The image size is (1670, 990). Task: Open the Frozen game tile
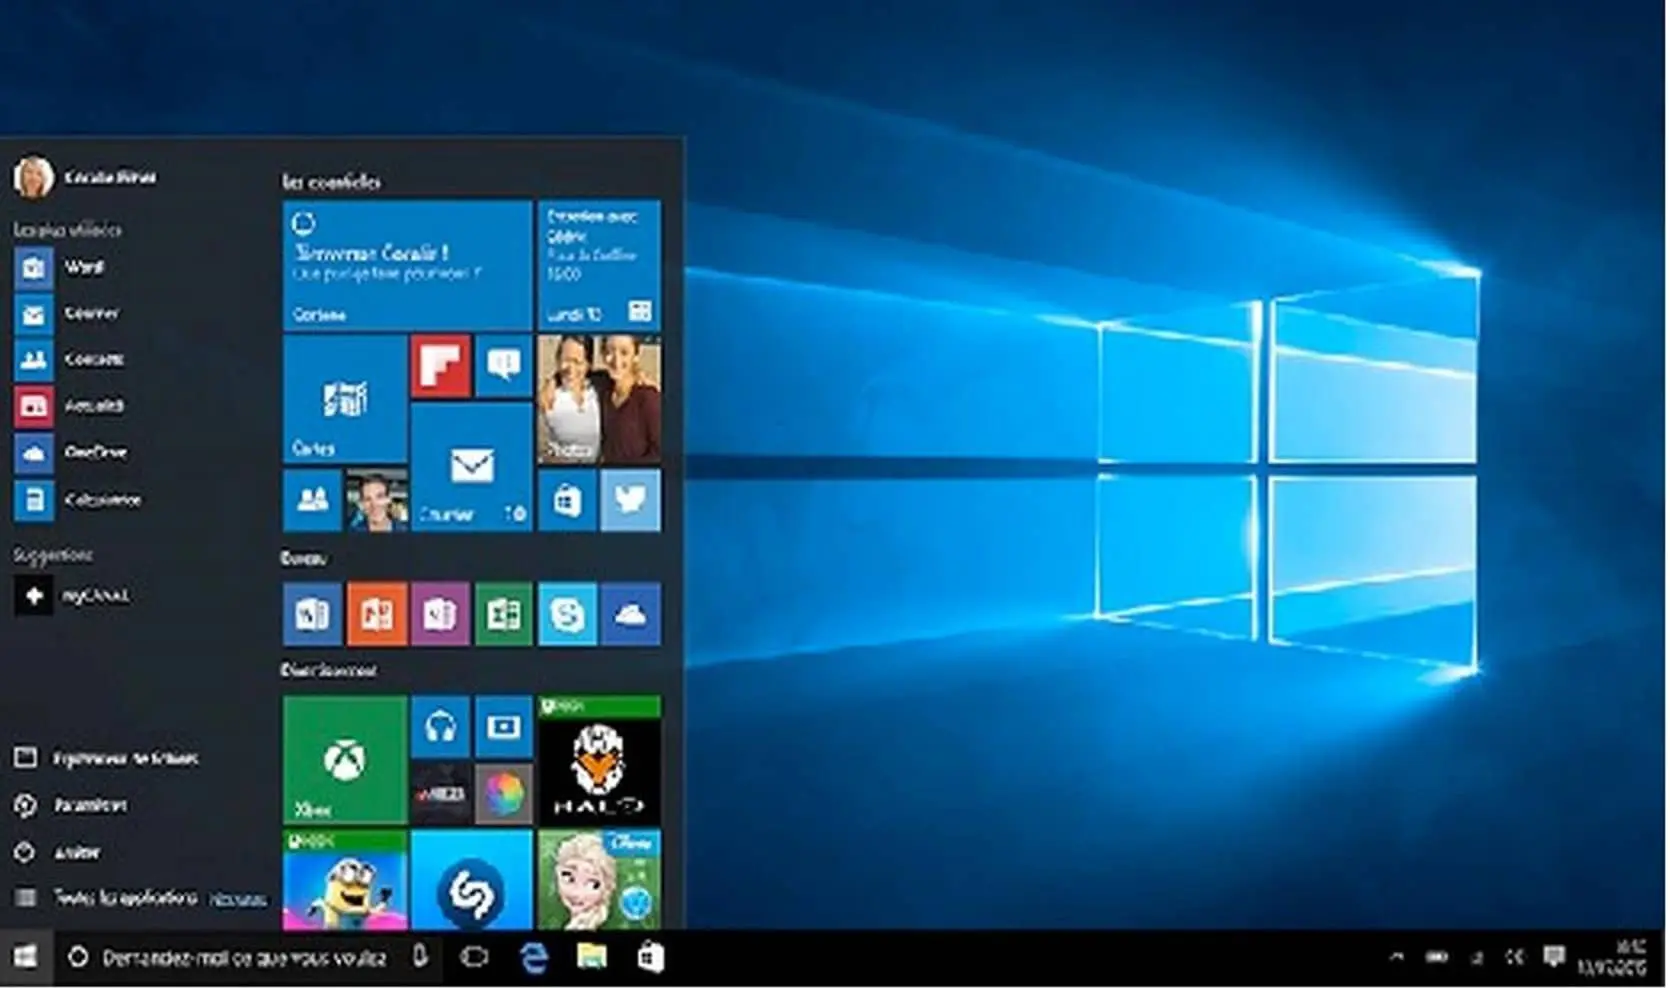(599, 880)
